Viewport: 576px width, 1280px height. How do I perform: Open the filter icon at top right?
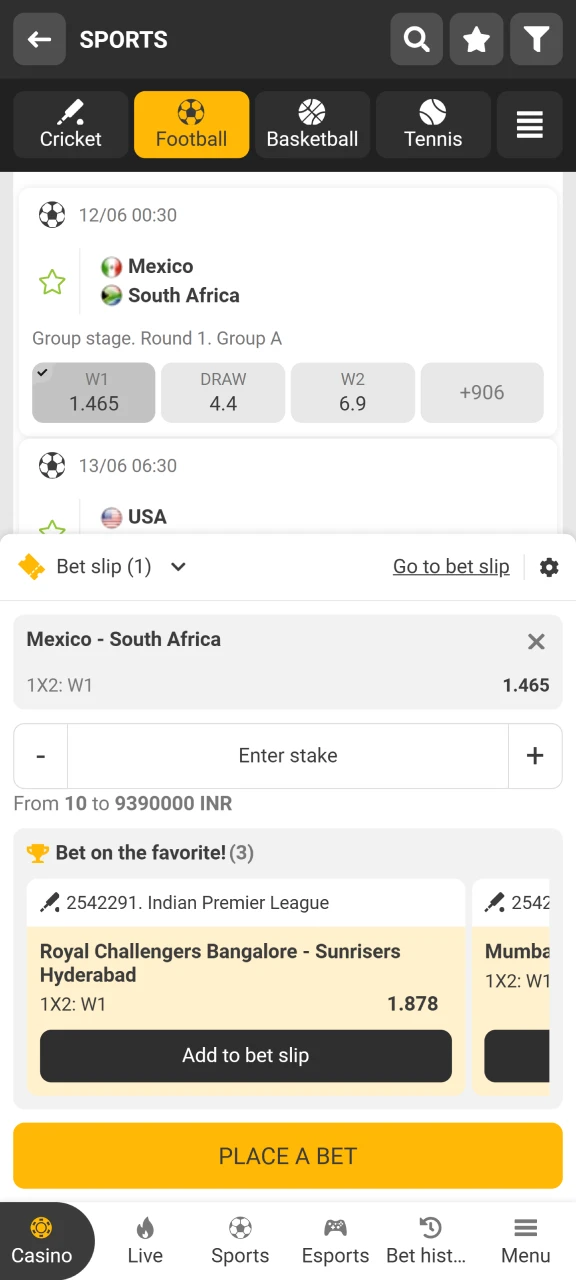tap(536, 39)
